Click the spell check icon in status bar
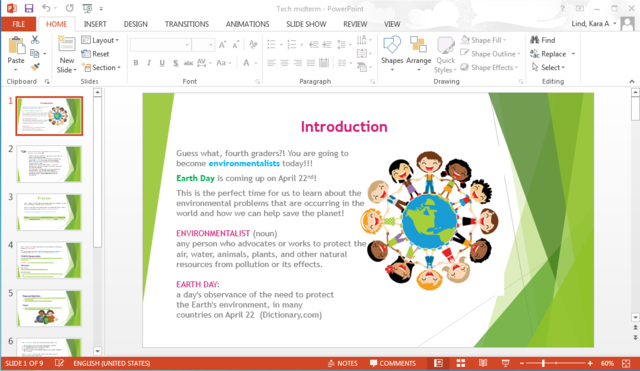Screen dimensions: 640x371 click(x=59, y=363)
